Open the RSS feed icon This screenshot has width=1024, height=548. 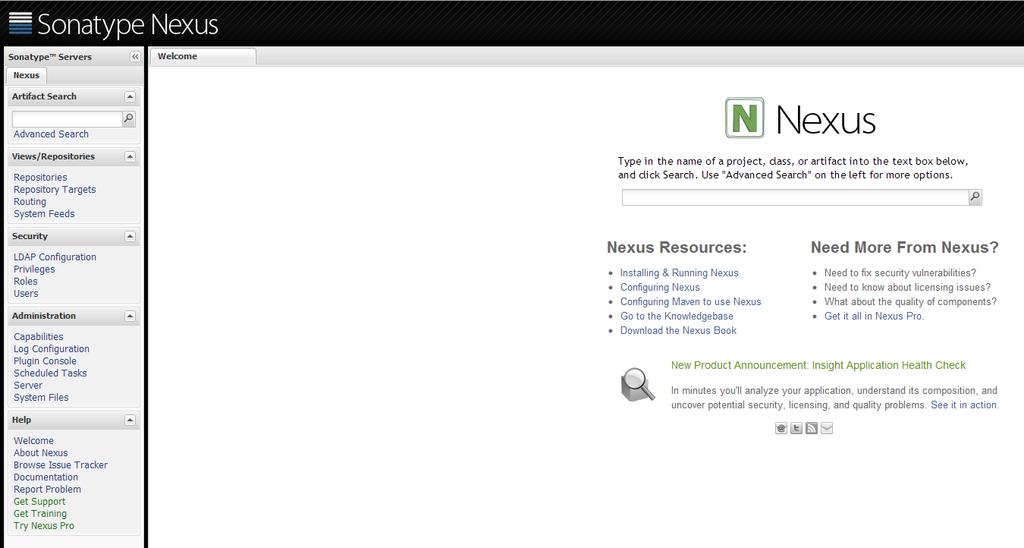(812, 428)
